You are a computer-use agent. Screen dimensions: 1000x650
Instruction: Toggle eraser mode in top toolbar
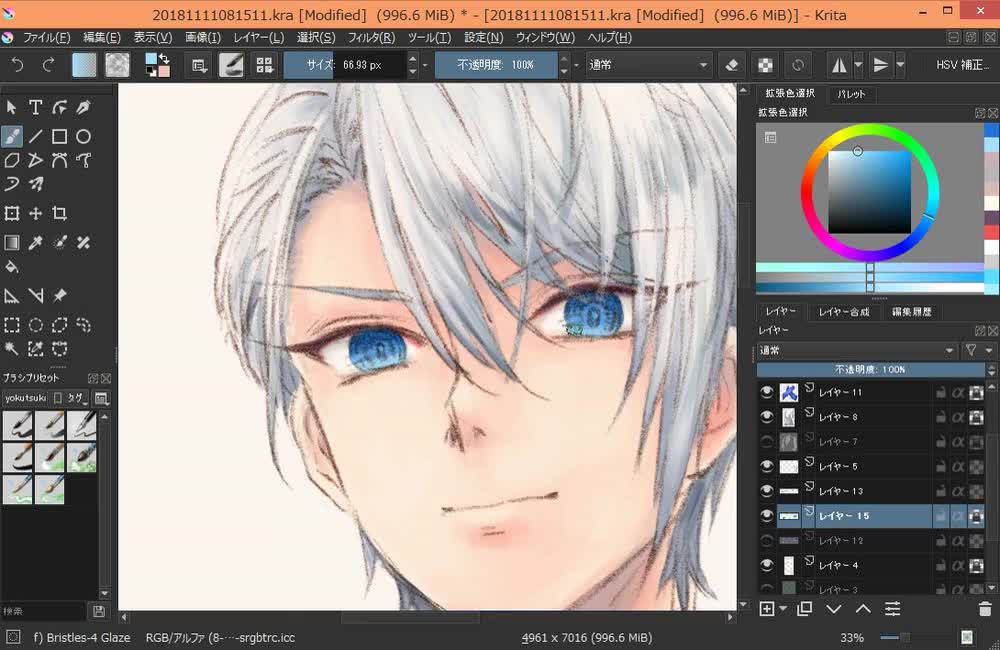pos(731,65)
